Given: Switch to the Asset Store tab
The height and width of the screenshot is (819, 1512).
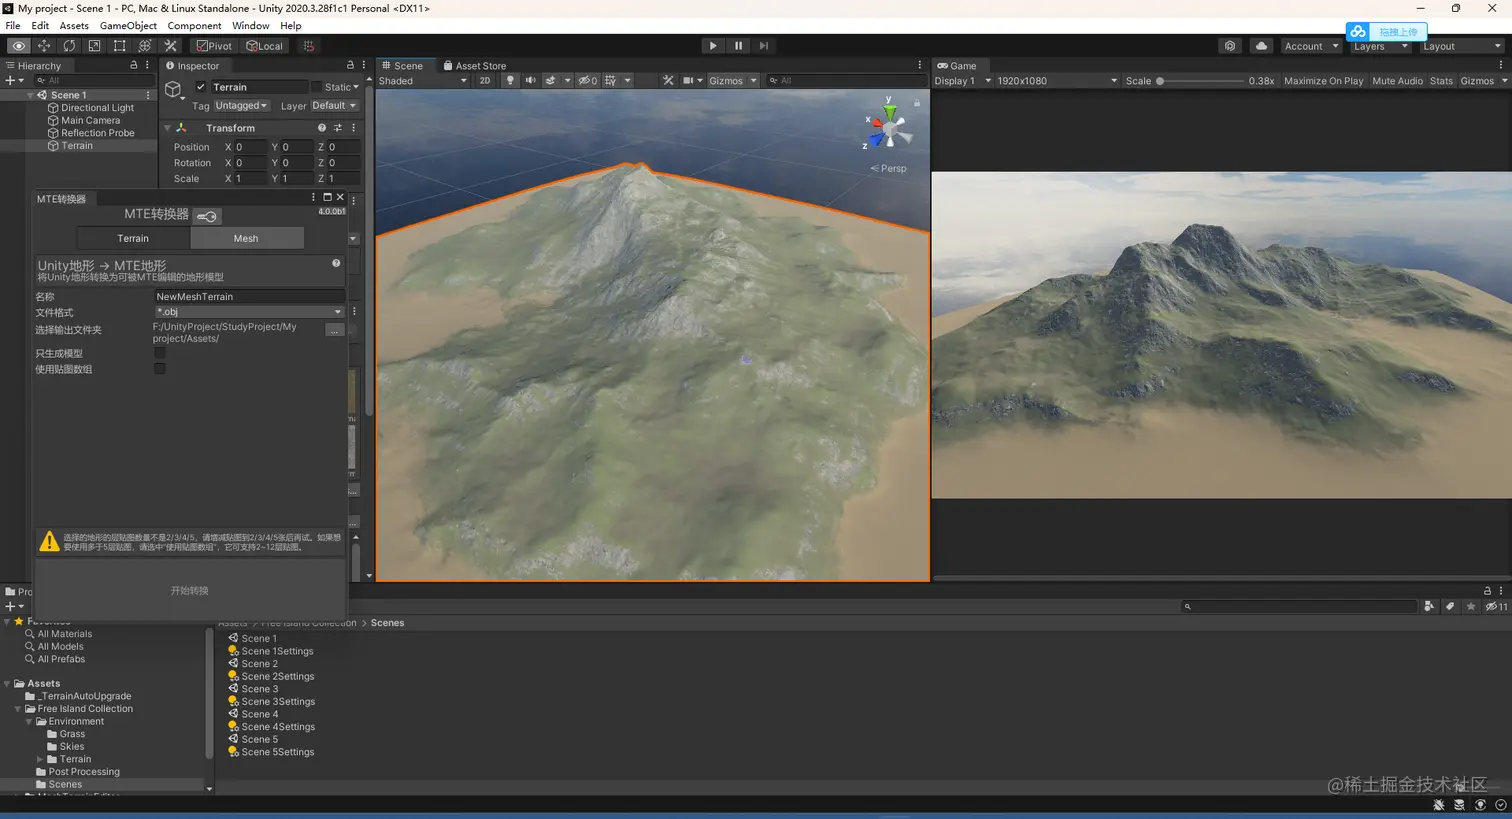Looking at the screenshot, I should 475,66.
